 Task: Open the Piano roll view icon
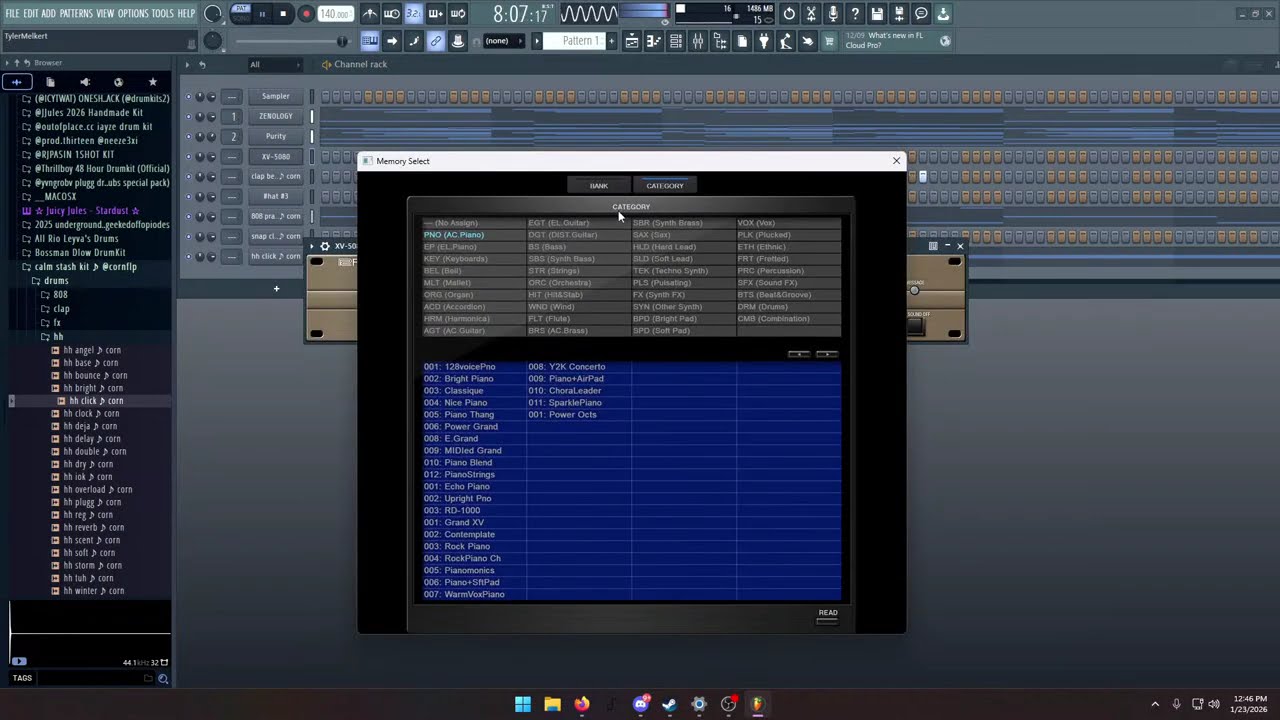[x=654, y=41]
